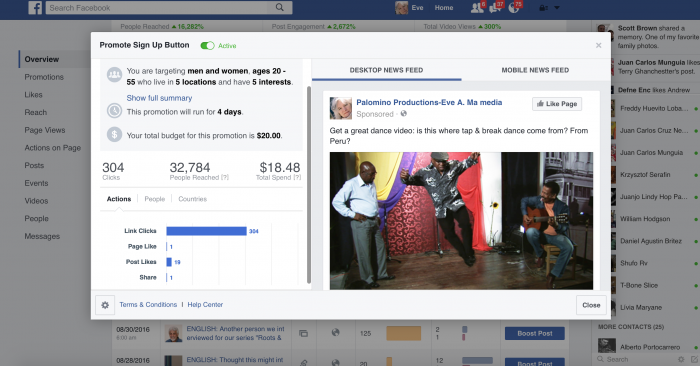Switch to Mobile News Feed tab
700x366 pixels.
click(535, 70)
